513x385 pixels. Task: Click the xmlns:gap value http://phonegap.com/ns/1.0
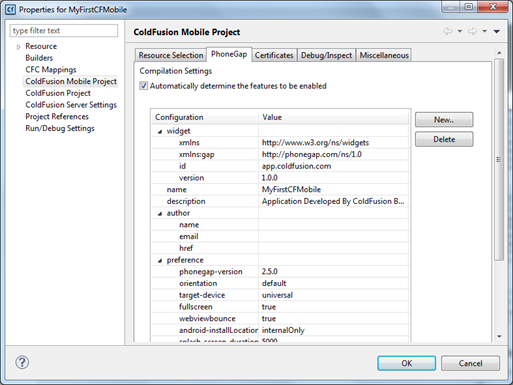click(x=312, y=154)
